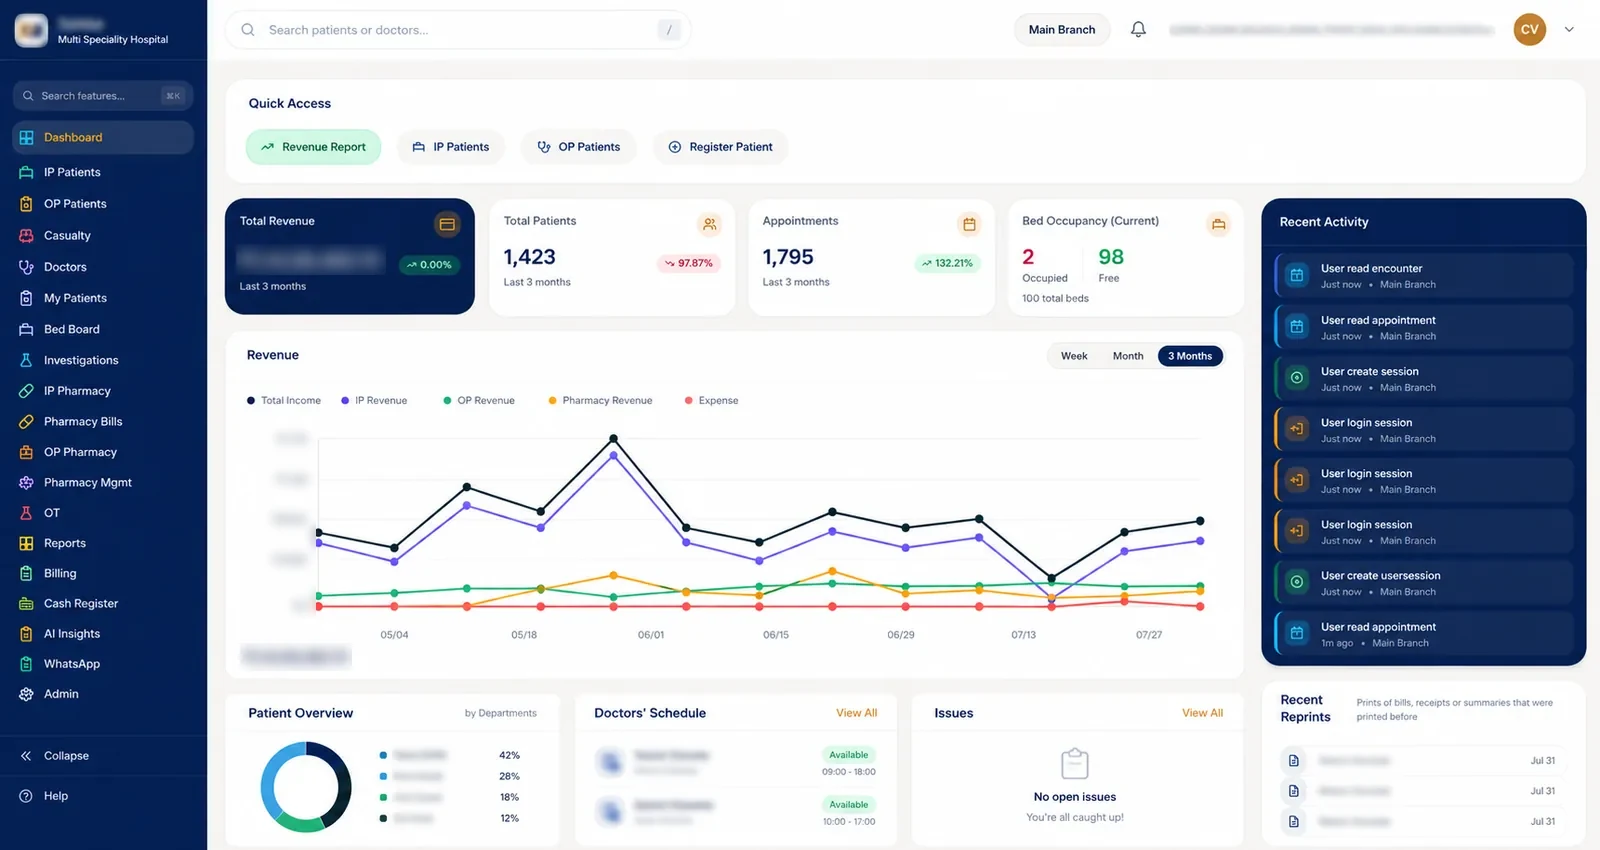
Task: Click the Revenue Report quick access button
Action: (x=313, y=147)
